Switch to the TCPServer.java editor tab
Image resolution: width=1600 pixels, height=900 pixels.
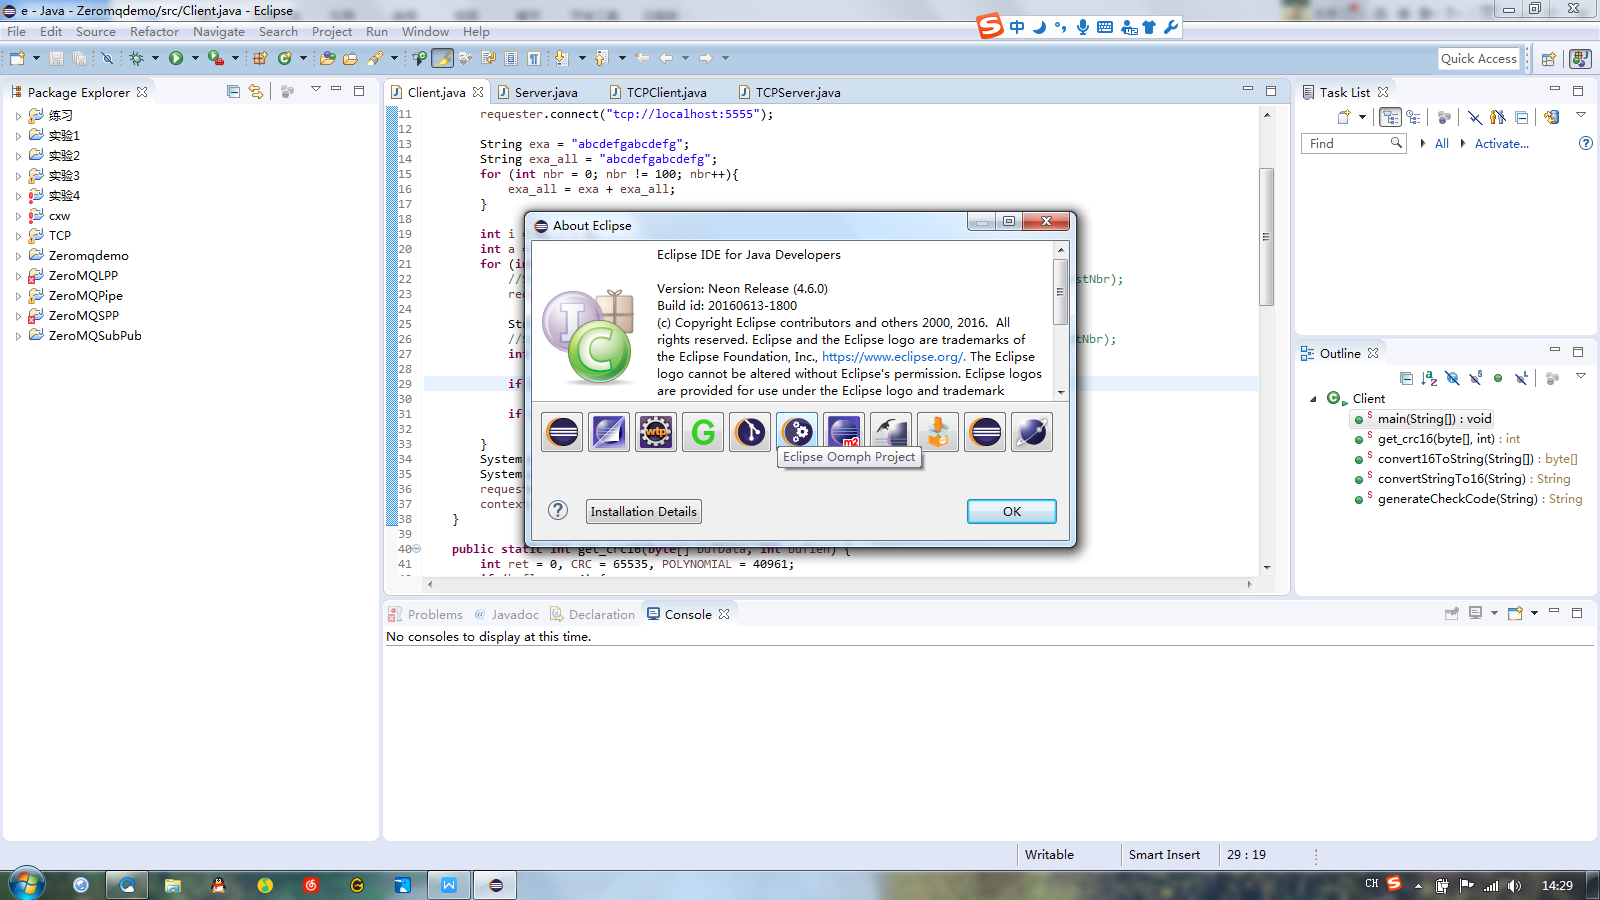pyautogui.click(x=797, y=93)
